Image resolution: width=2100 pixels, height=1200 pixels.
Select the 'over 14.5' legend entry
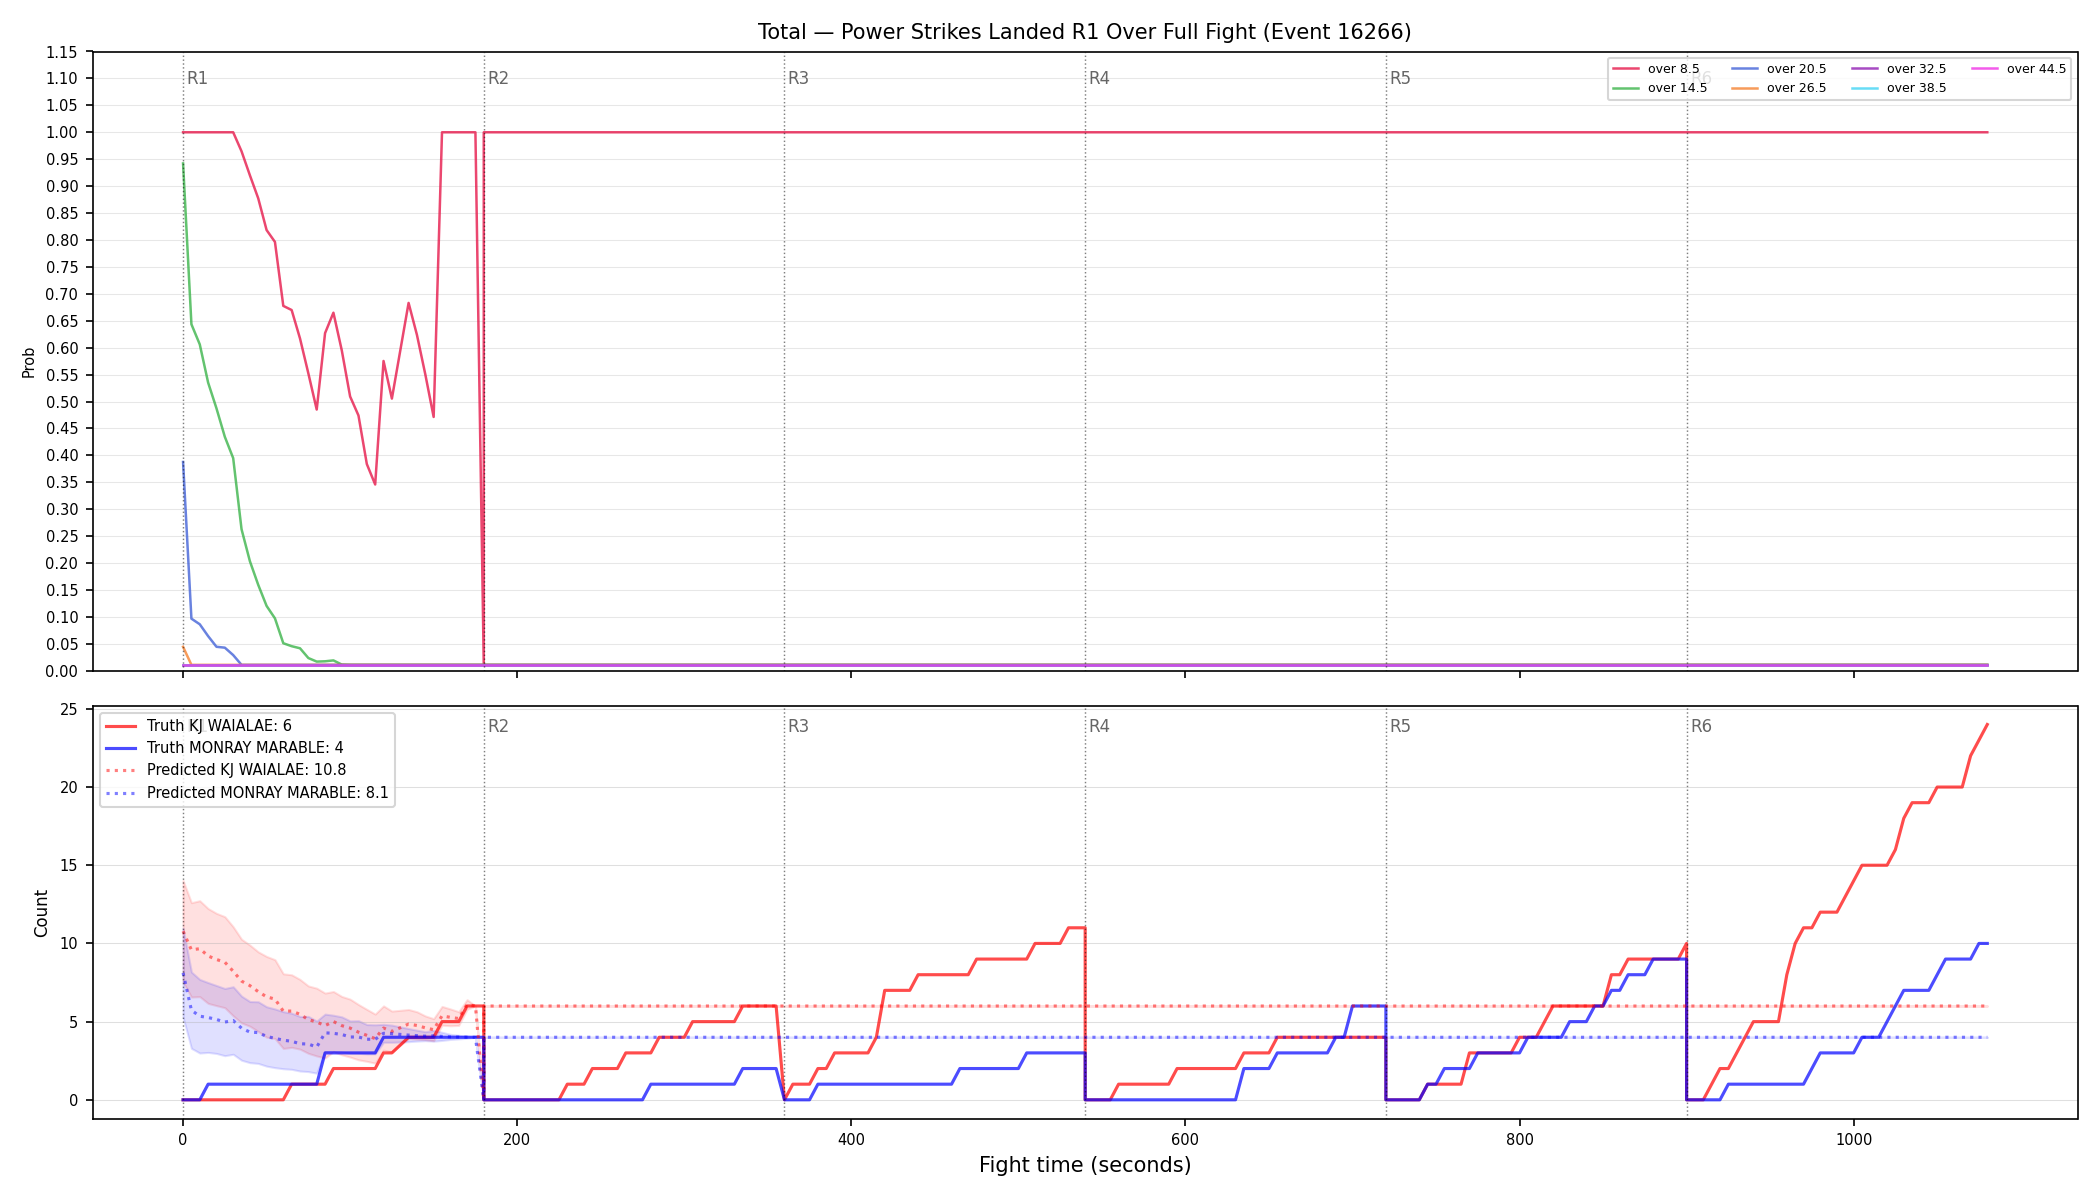[1660, 88]
